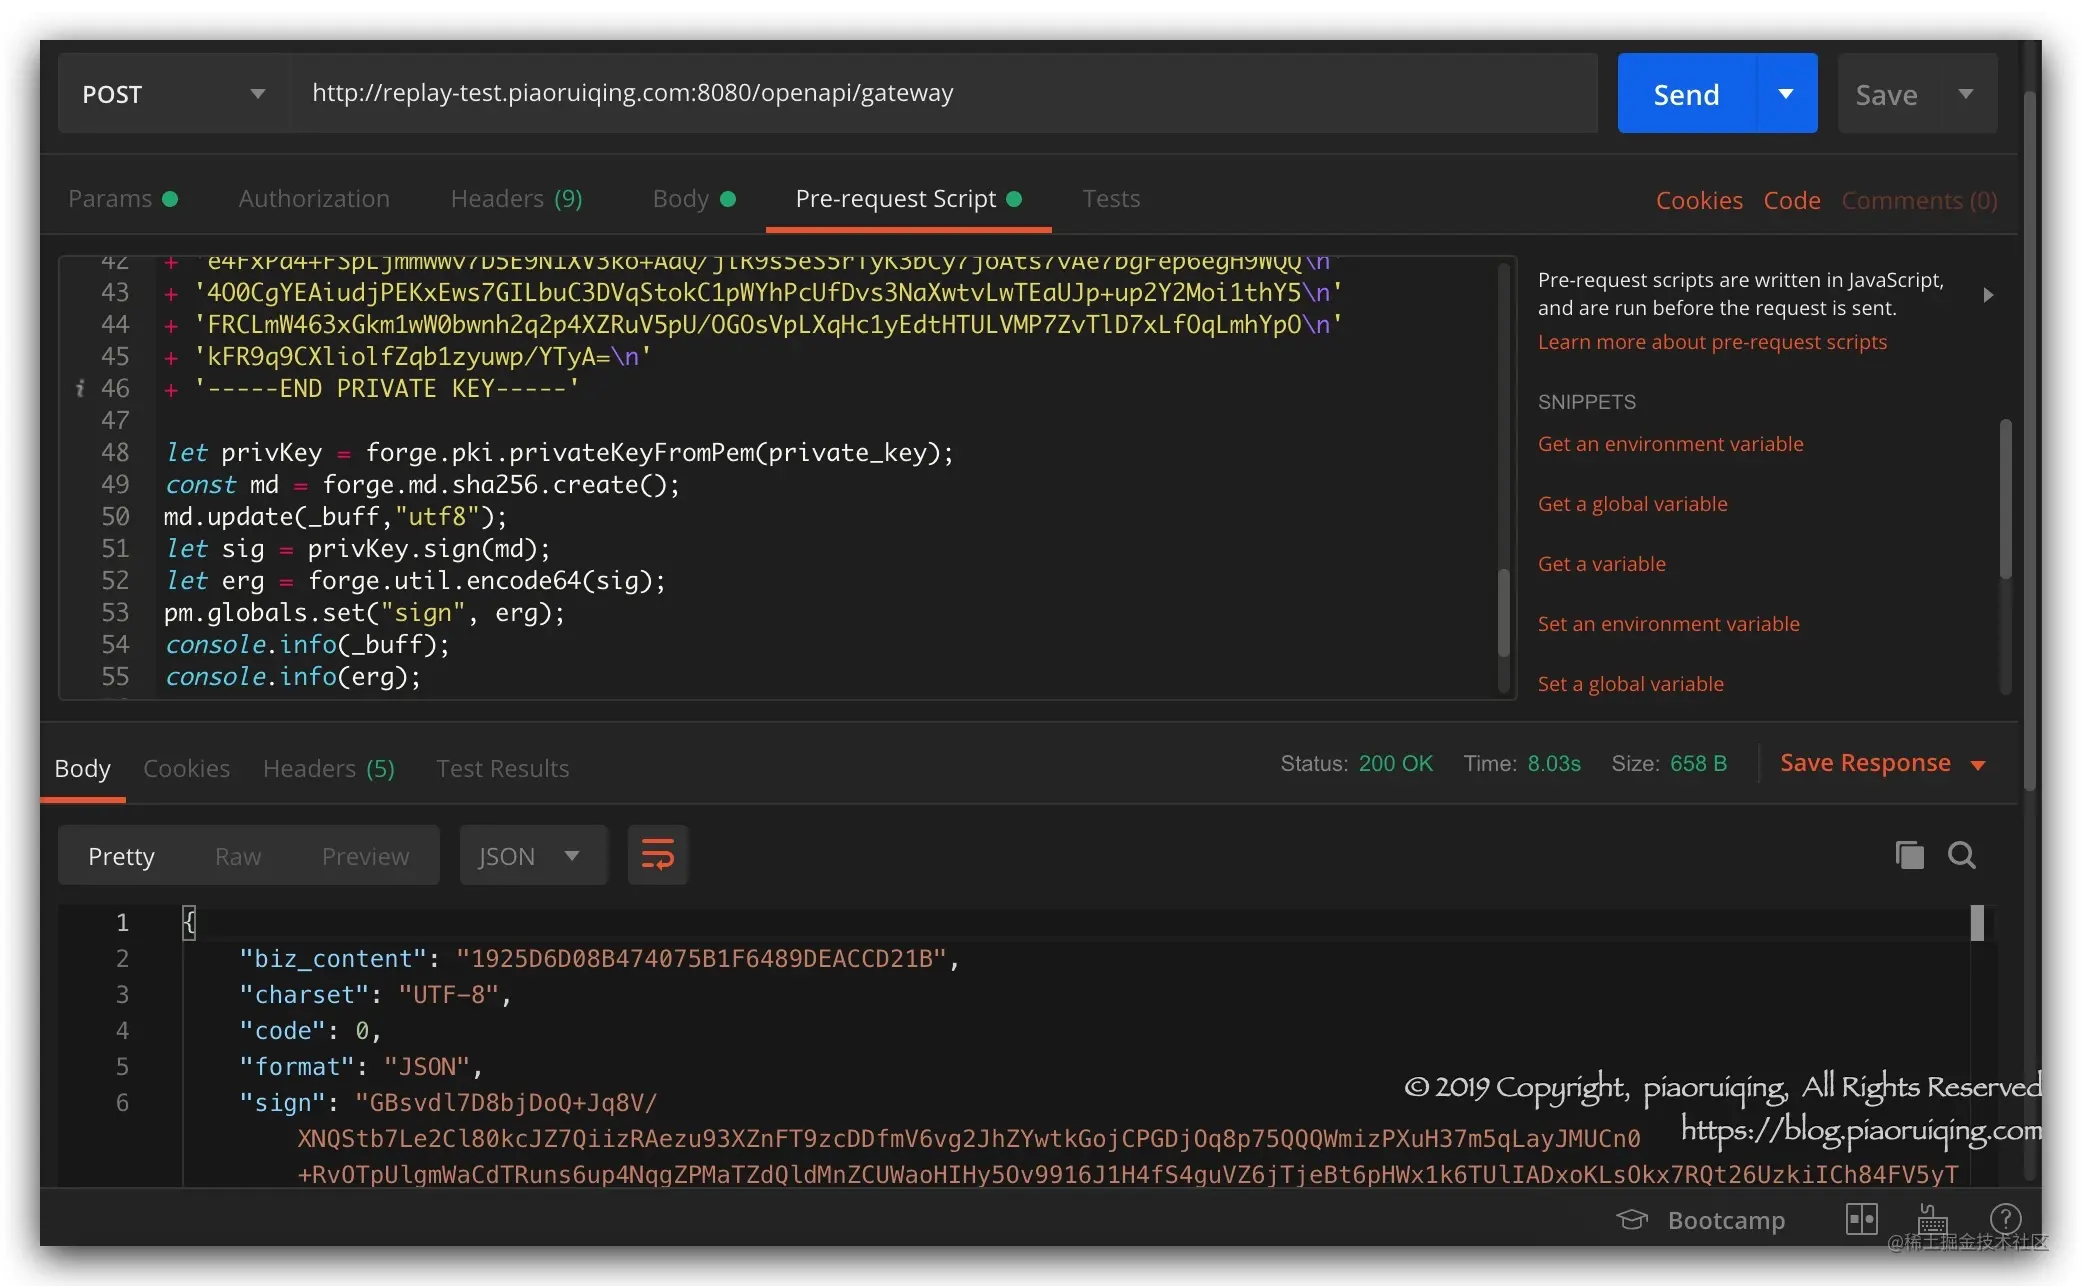2082x1286 pixels.
Task: Switch to the Tests tab
Action: click(1111, 199)
